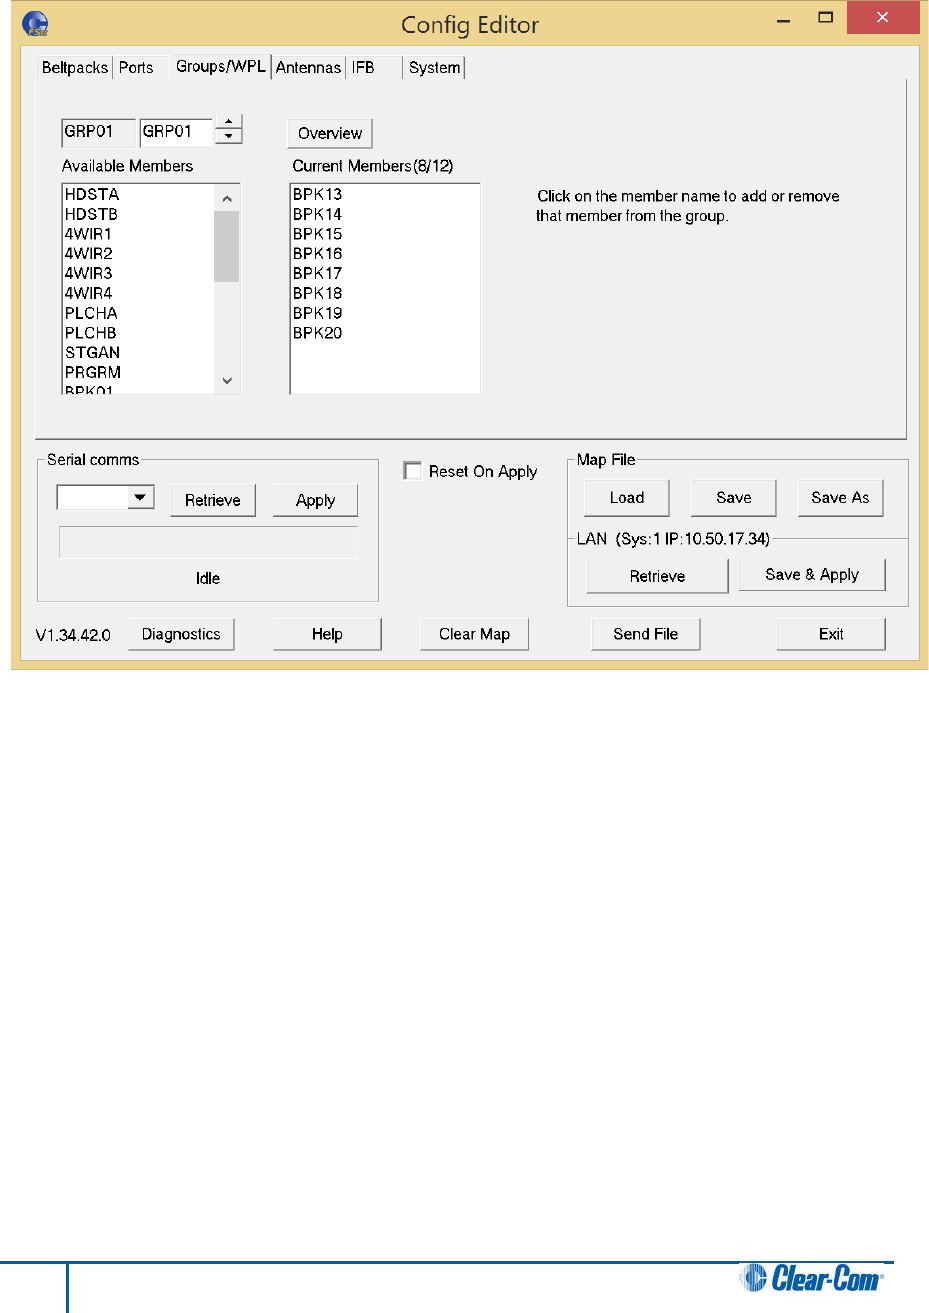This screenshot has width=929, height=1313.
Task: Exit the Config Editor
Action: (x=831, y=634)
